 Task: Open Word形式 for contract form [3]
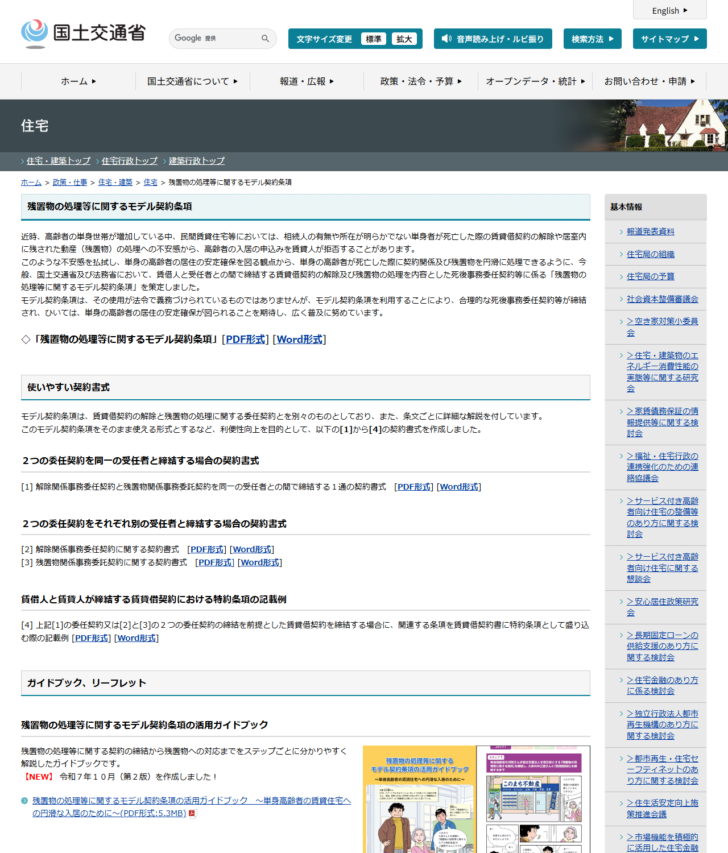click(260, 563)
